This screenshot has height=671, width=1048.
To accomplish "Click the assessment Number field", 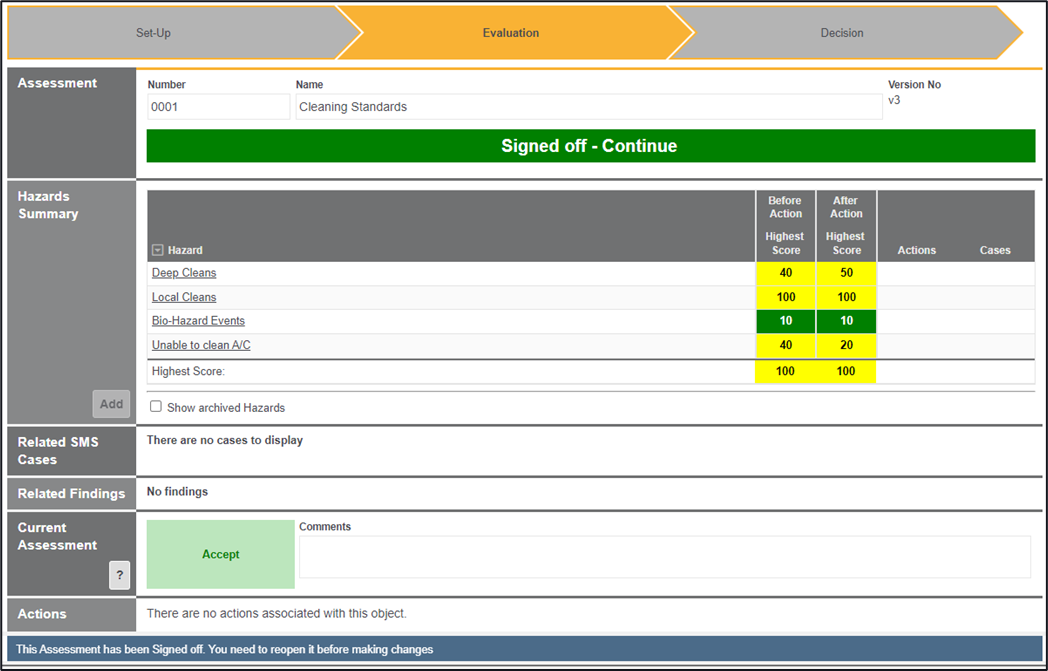I will click(x=218, y=107).
